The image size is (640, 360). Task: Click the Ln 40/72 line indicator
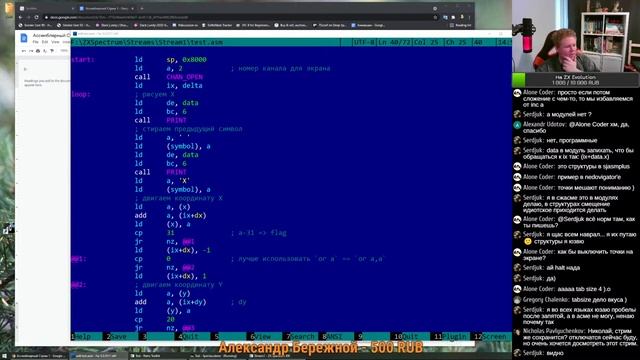(394, 42)
